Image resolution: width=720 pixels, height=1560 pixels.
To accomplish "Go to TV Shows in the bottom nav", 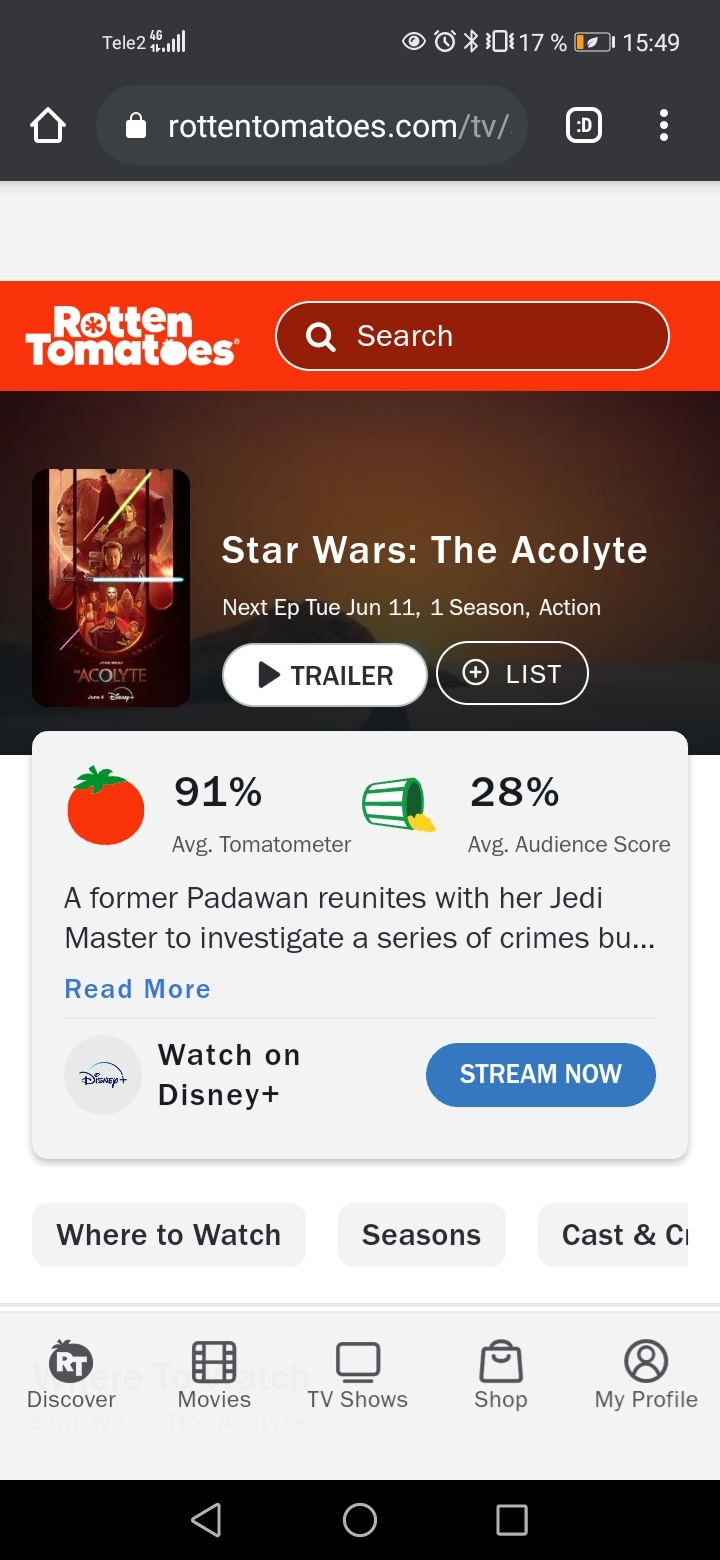I will click(x=357, y=1375).
